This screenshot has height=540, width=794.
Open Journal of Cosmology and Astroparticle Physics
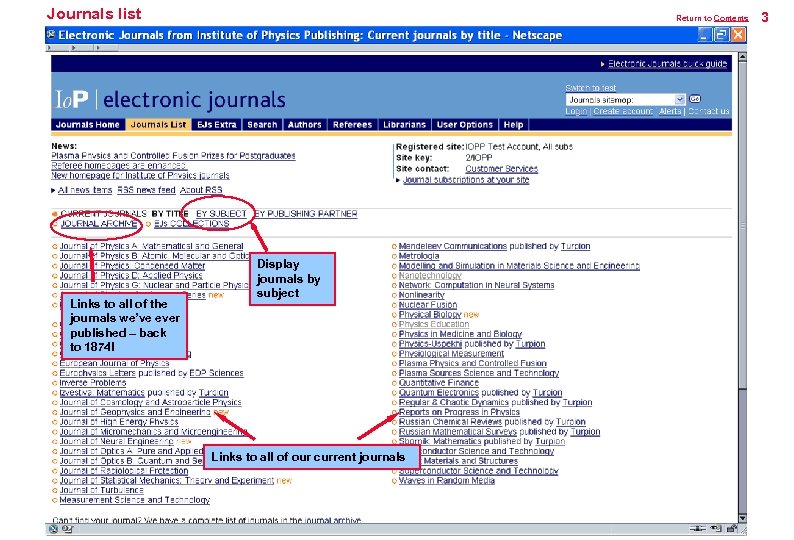pos(150,402)
